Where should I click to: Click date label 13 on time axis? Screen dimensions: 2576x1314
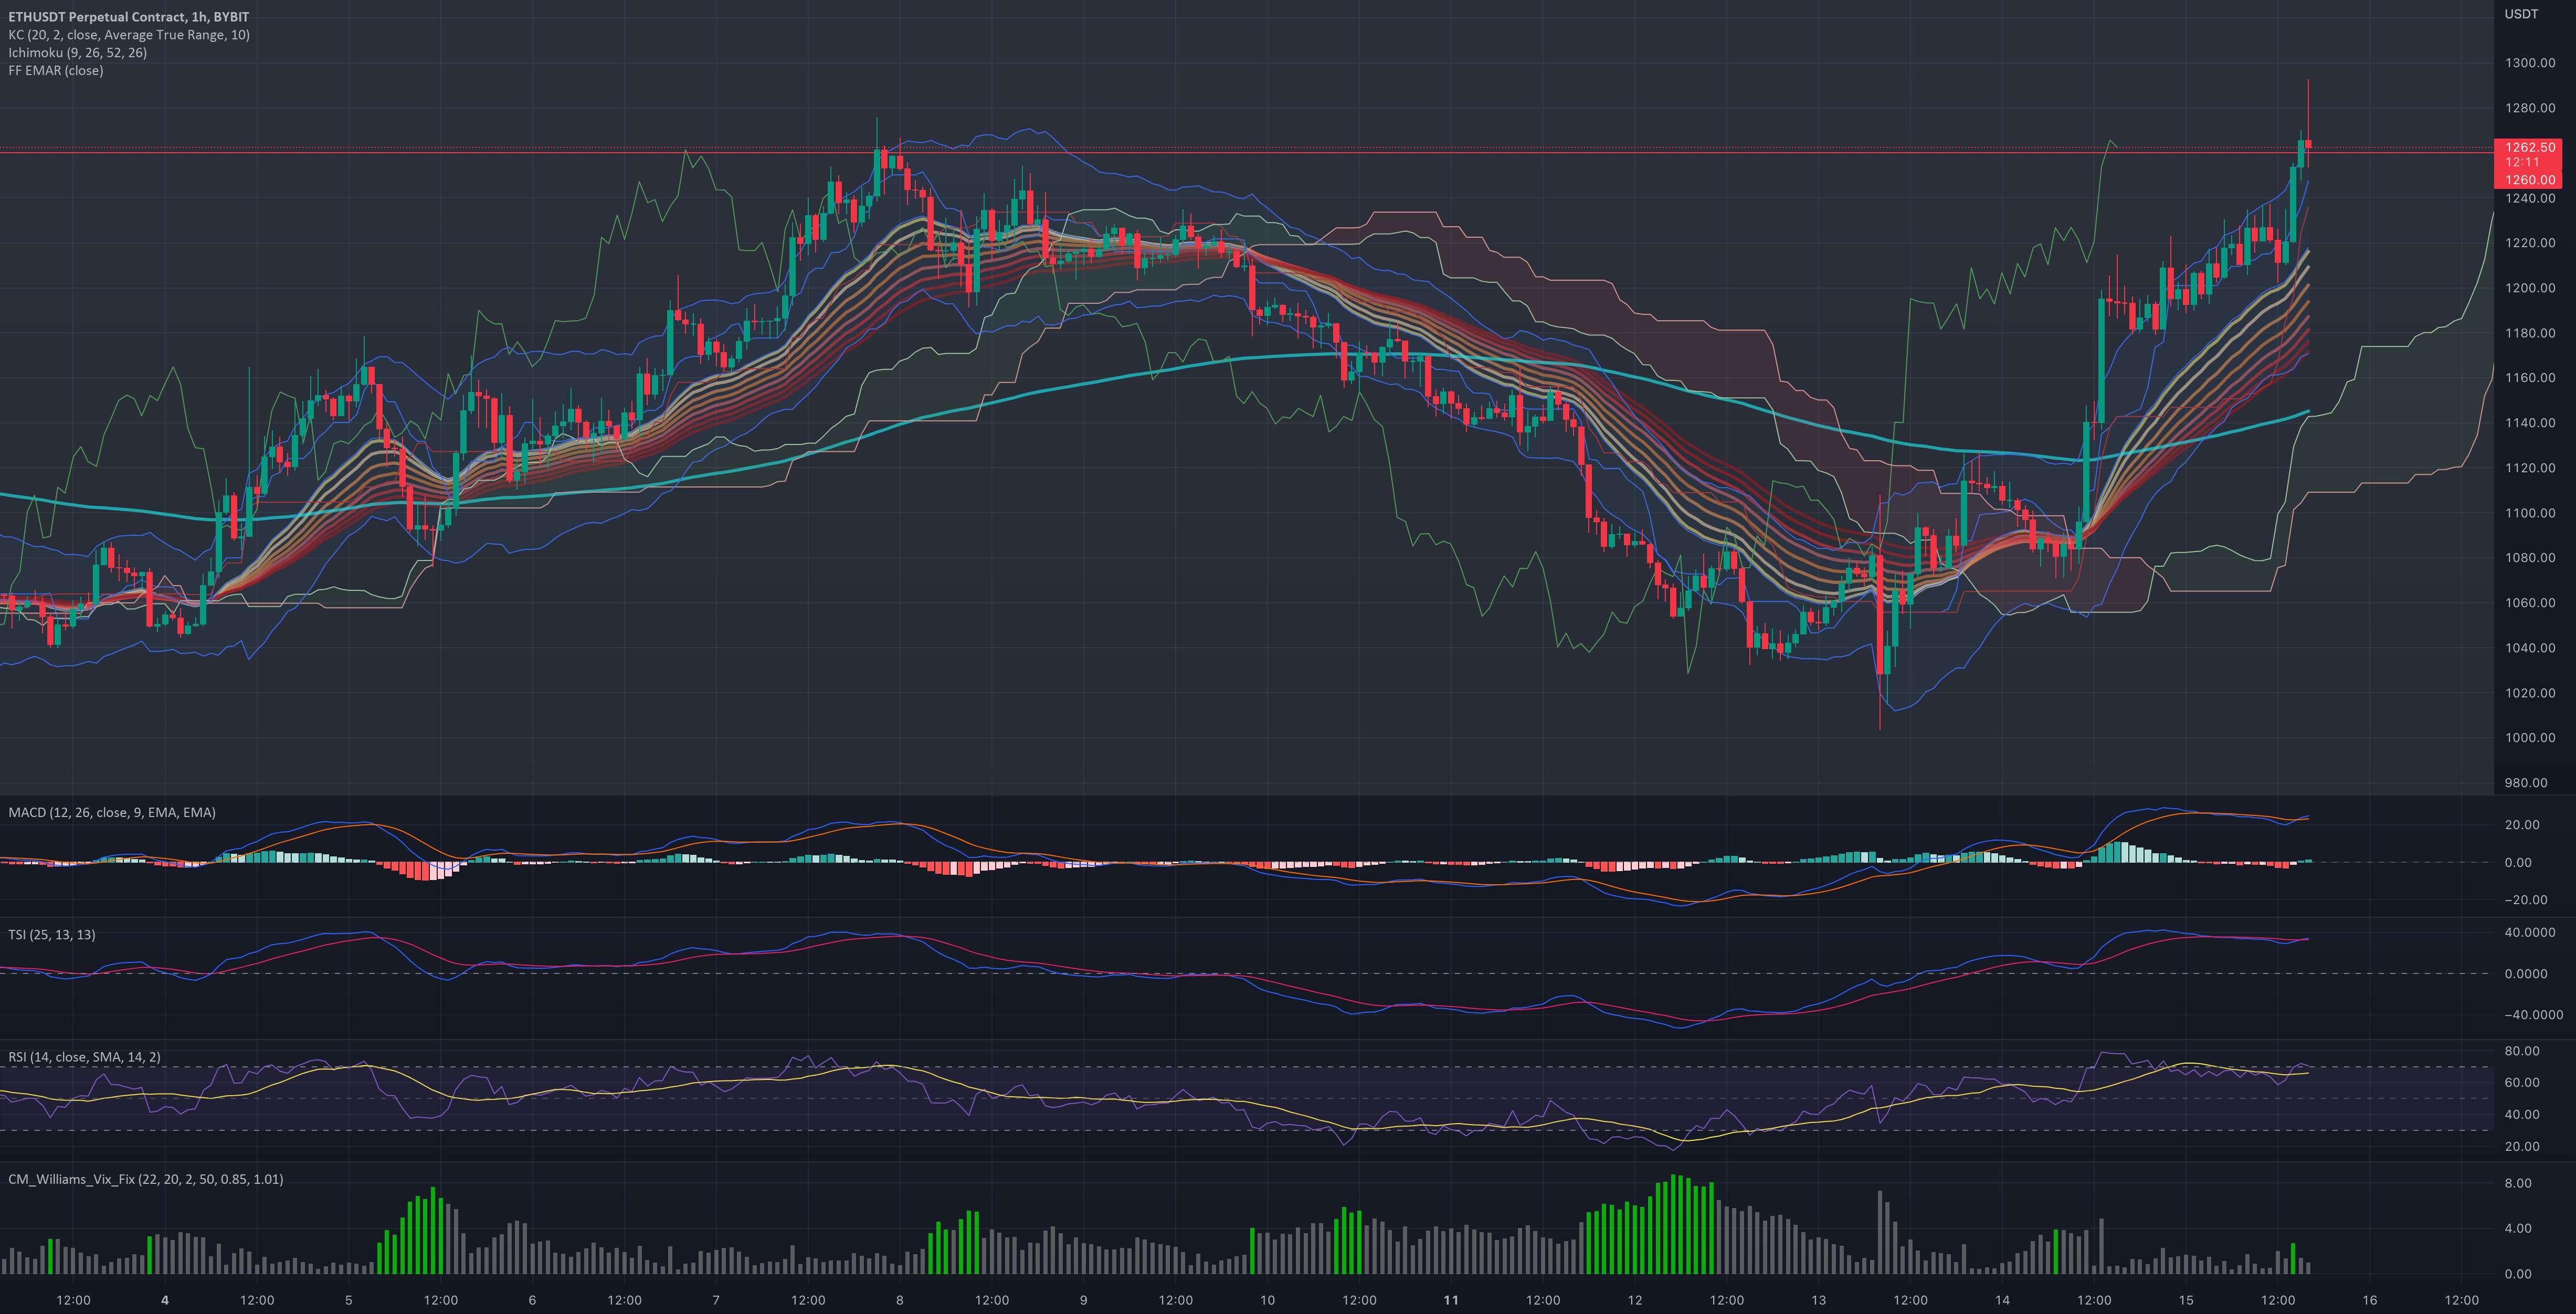tap(1818, 1301)
